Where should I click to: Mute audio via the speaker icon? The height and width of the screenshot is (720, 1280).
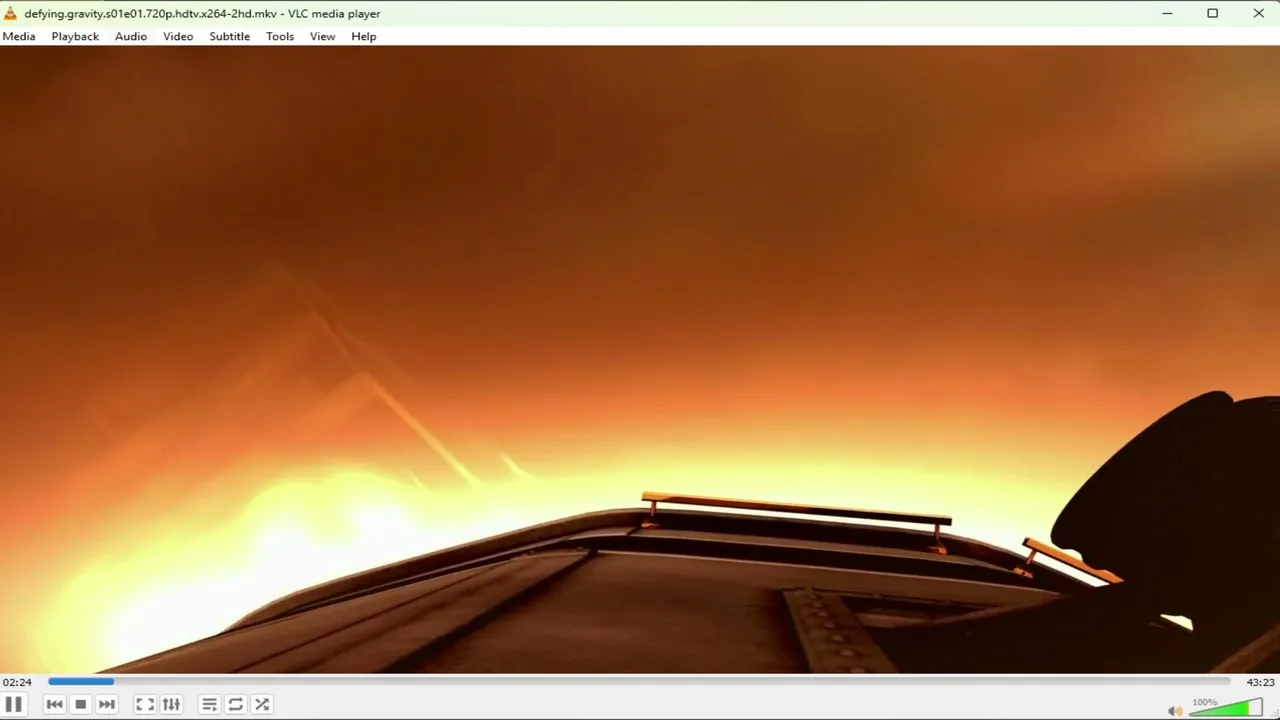(1175, 711)
